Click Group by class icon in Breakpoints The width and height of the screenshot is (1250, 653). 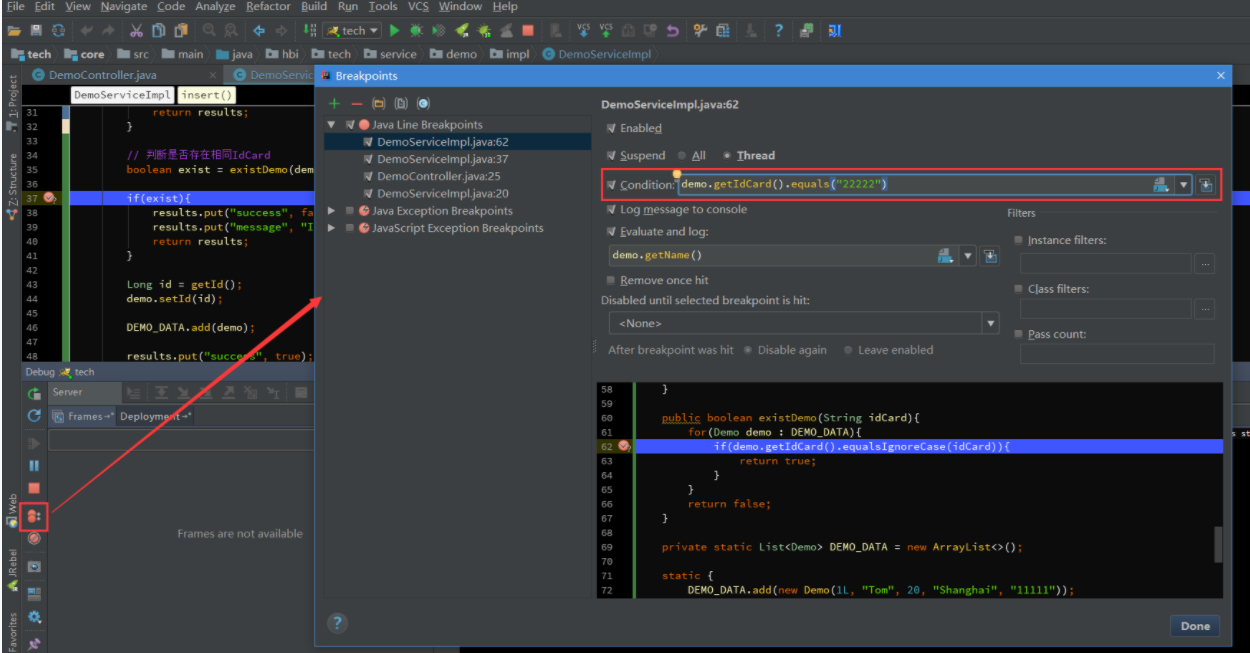pyautogui.click(x=423, y=104)
